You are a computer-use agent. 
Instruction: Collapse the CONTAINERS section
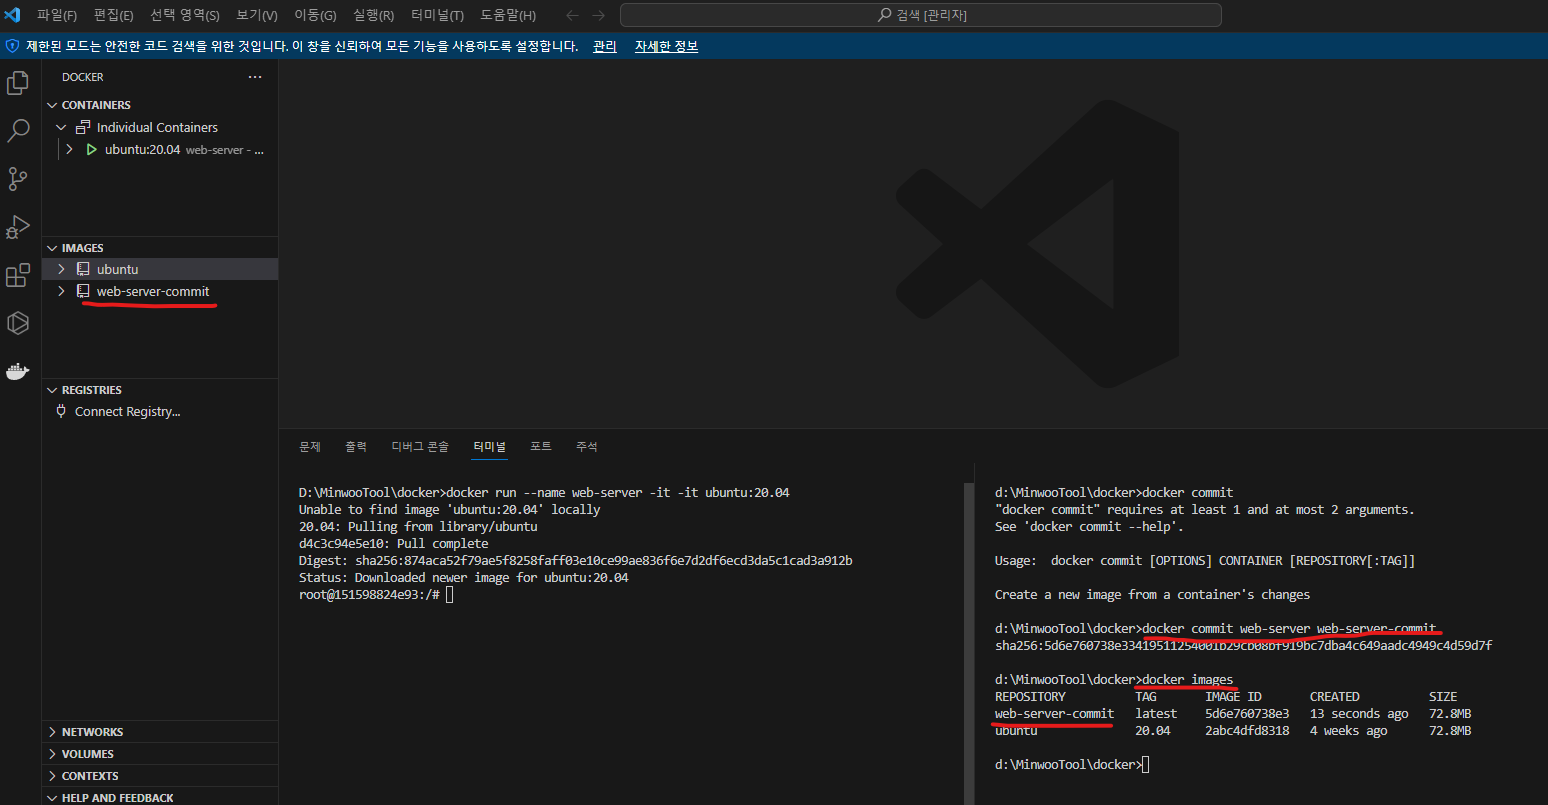[52, 105]
